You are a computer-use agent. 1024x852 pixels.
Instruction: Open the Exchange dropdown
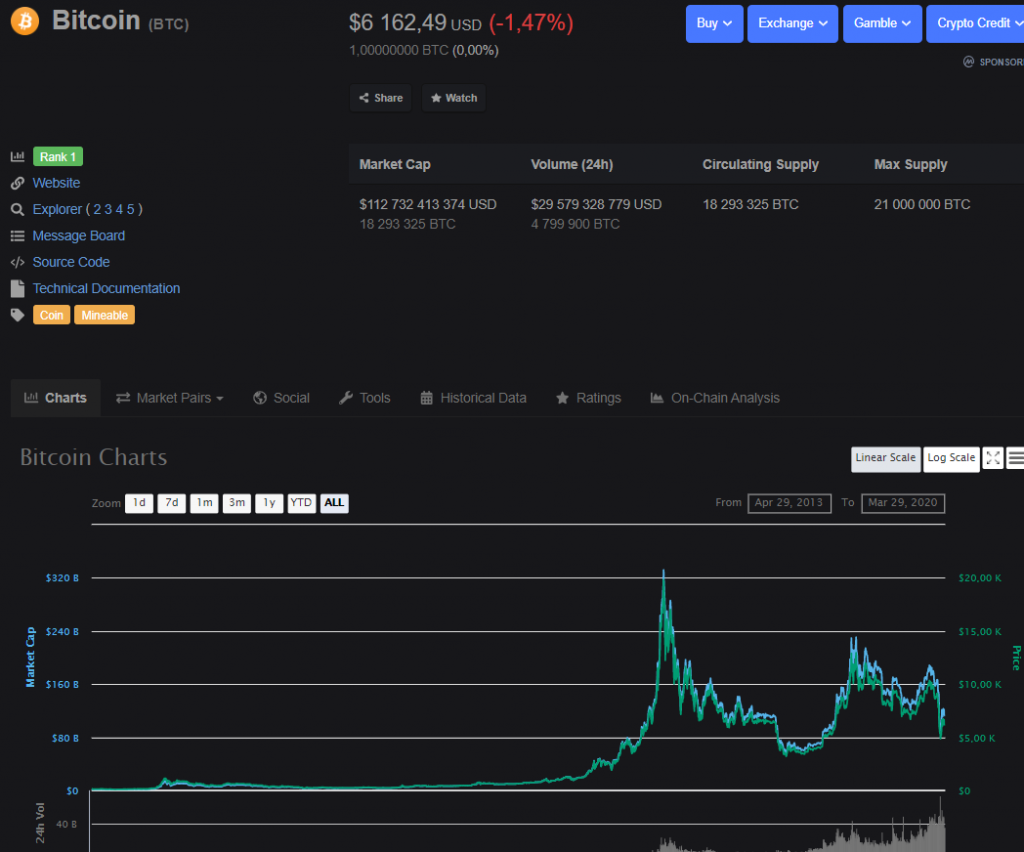coord(792,23)
